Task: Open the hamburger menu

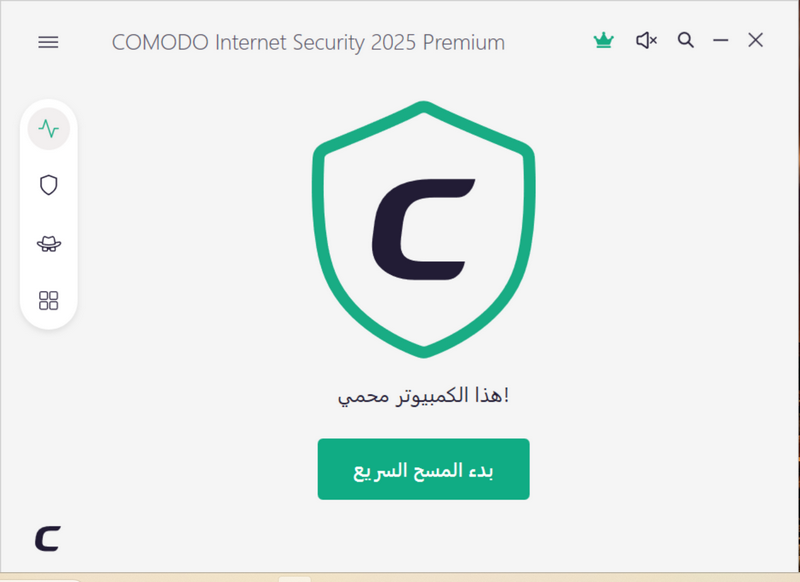Action: (x=48, y=42)
